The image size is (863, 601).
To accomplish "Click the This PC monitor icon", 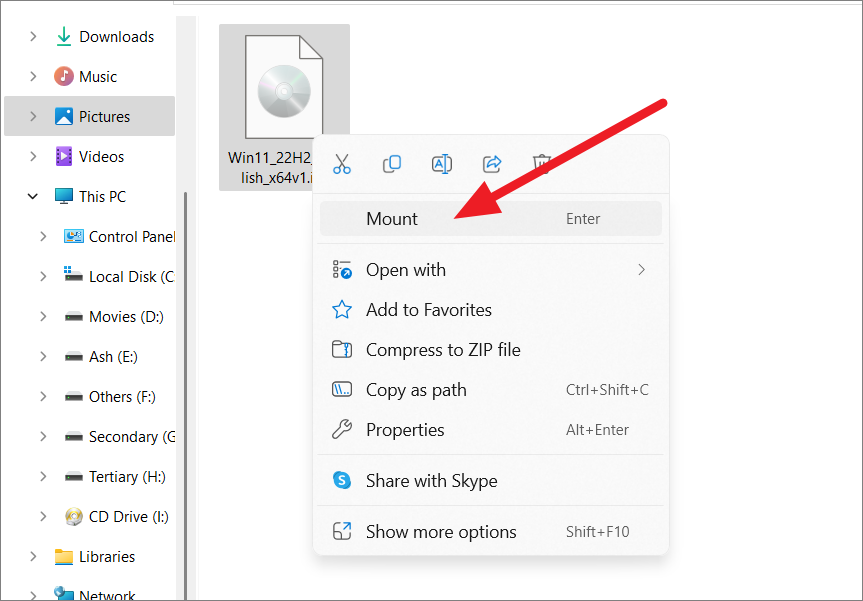I will pos(64,196).
